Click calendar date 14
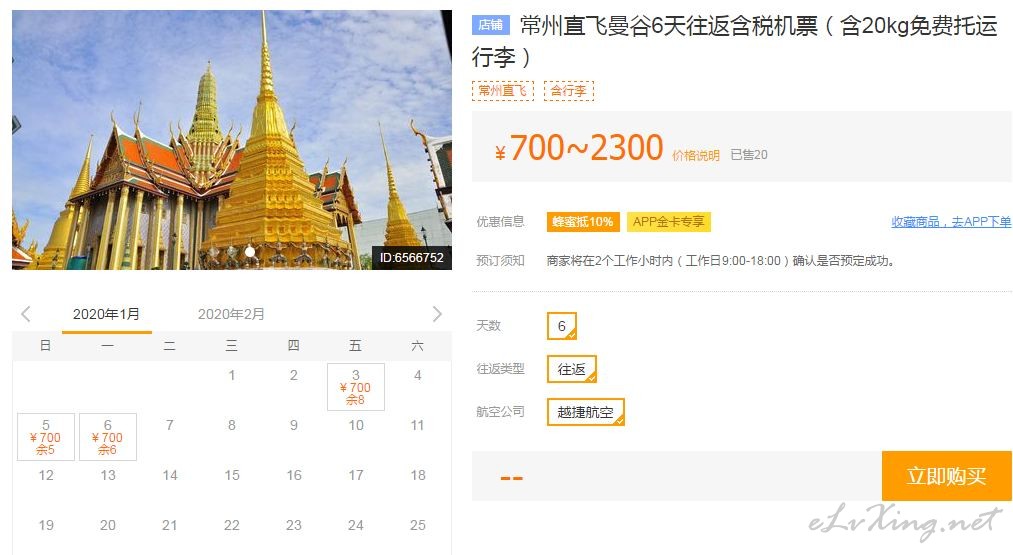 [170, 475]
